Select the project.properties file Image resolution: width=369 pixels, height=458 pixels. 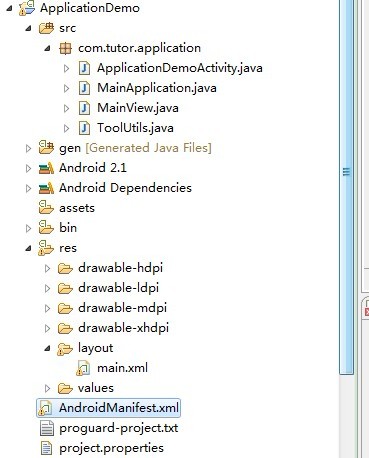[111, 448]
